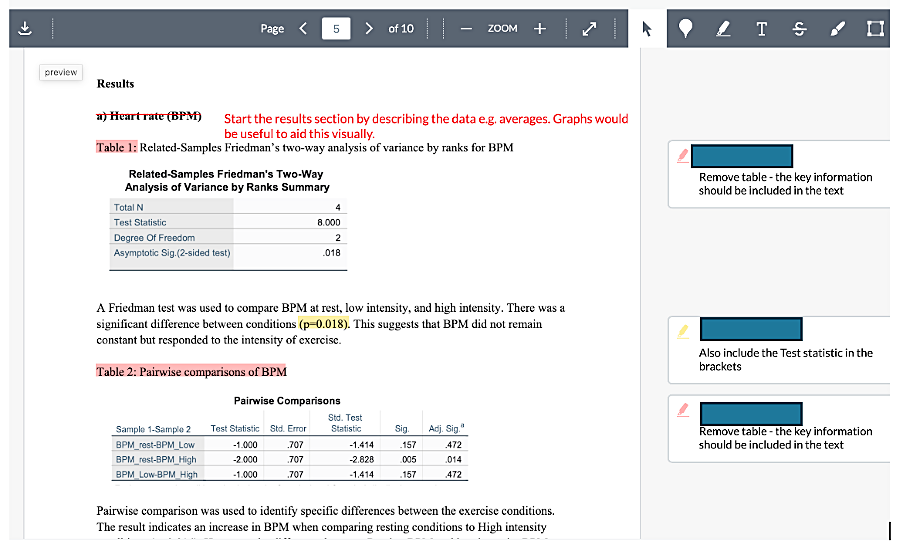Click the preview button

[61, 72]
